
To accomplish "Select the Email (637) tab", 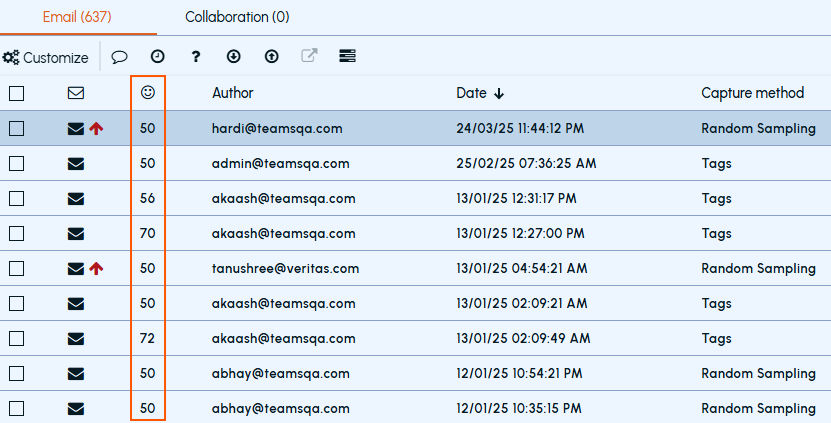I will 77,17.
